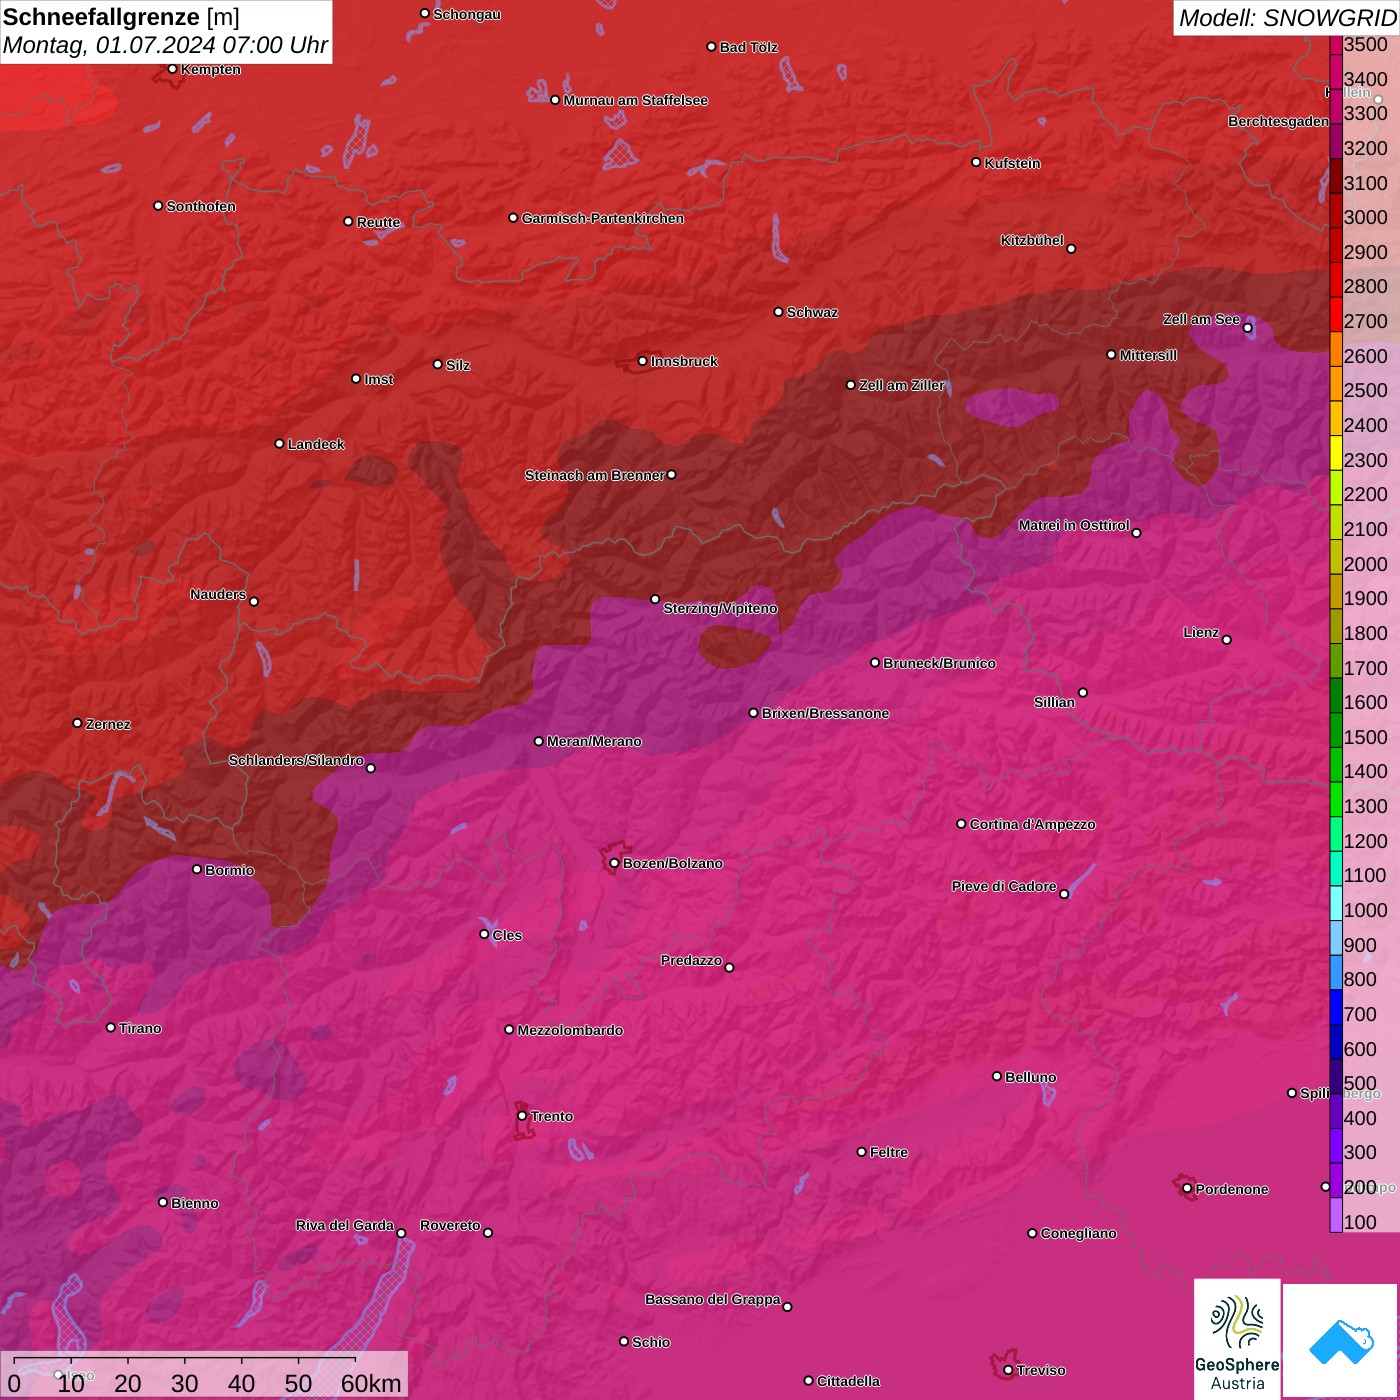
Task: Click the Silz label
Action: click(457, 365)
